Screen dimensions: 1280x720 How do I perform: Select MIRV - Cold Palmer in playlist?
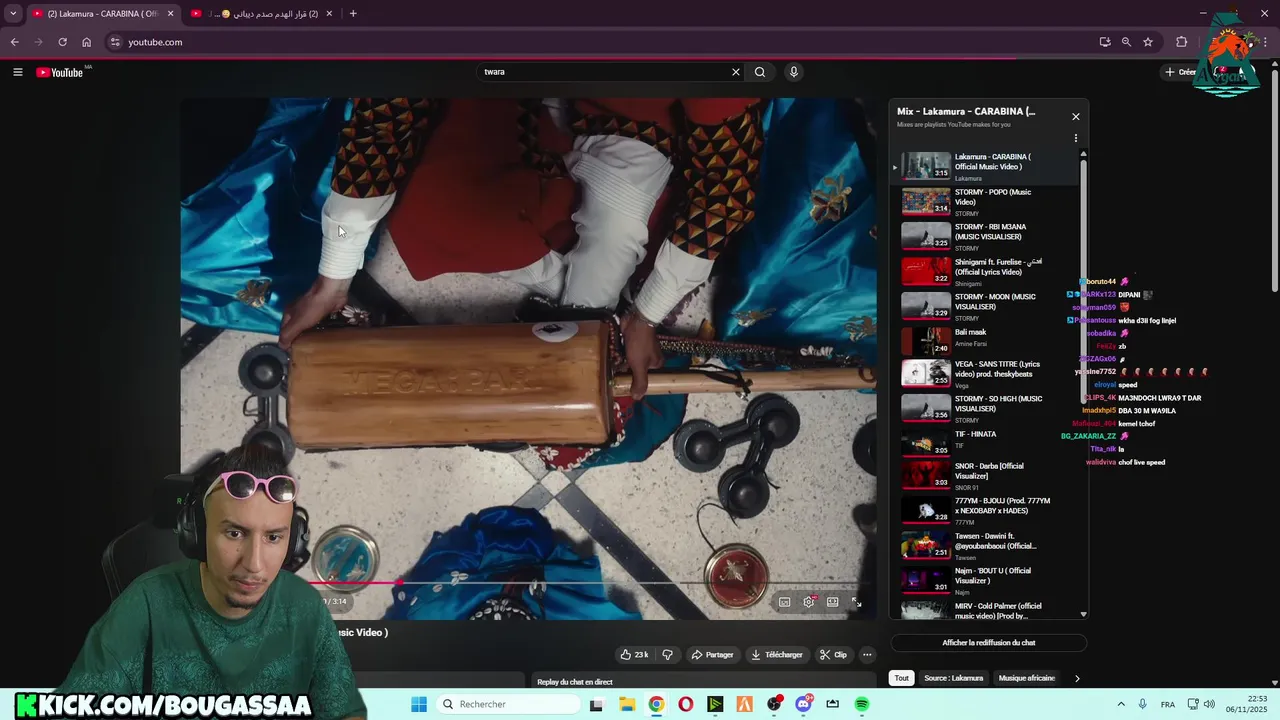click(x=984, y=609)
